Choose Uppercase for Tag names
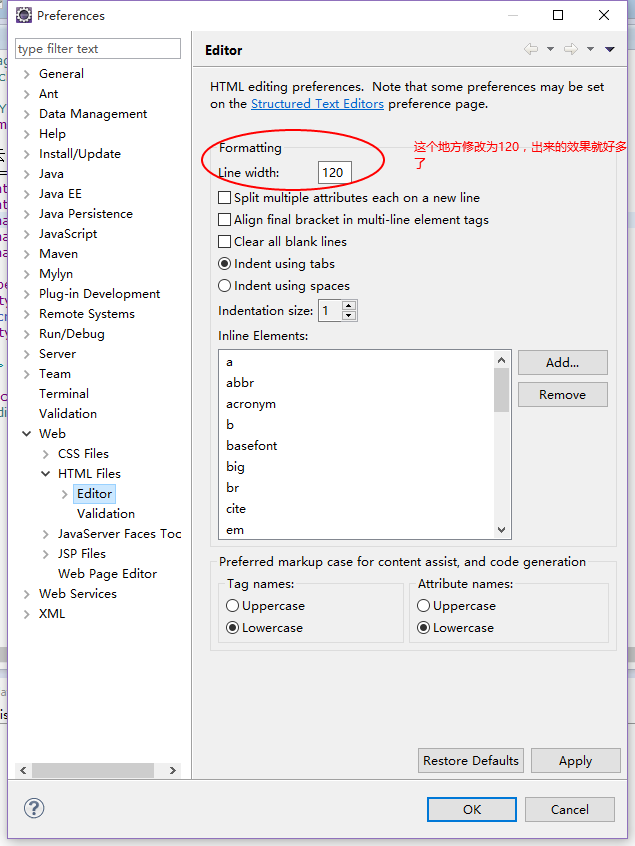The image size is (635, 846). coord(233,605)
